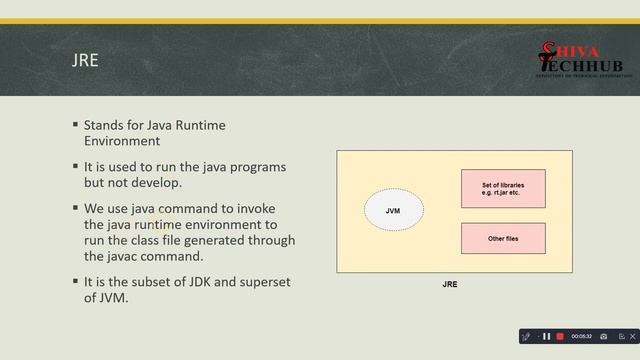Open the recorder's edit/notes icon

pos(622,336)
